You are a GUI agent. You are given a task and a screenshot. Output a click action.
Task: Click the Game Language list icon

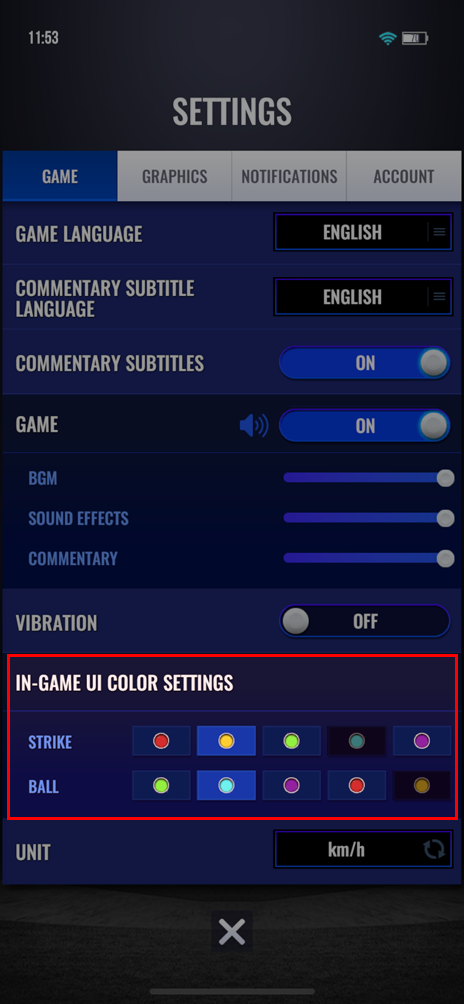click(x=439, y=232)
